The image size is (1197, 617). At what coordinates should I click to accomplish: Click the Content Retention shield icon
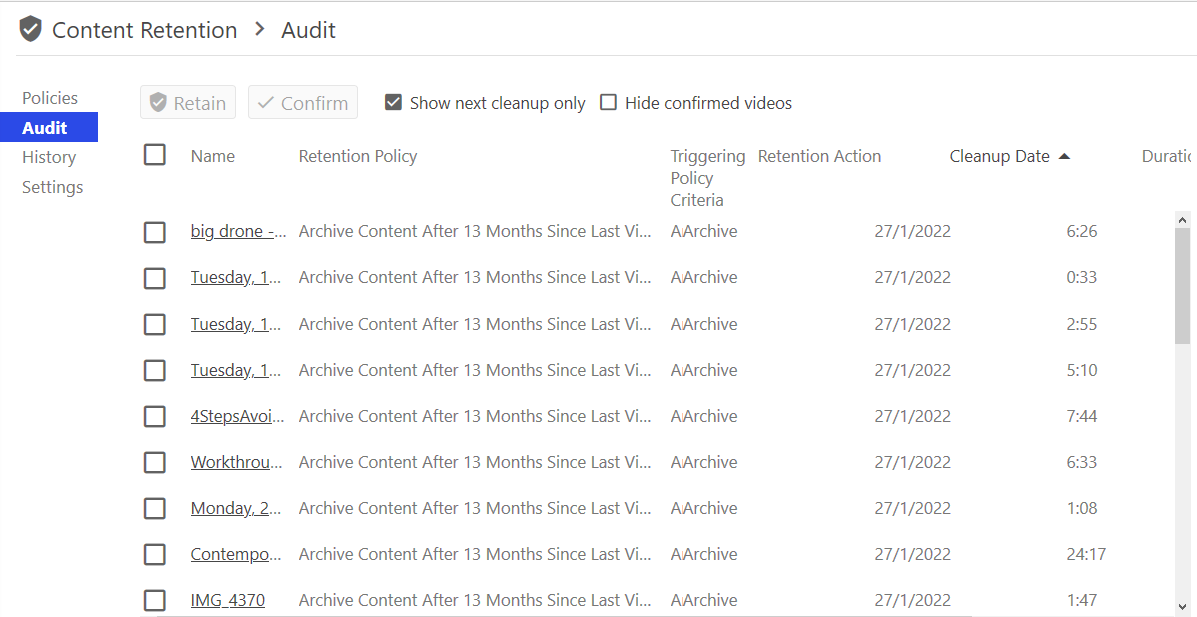(x=31, y=30)
